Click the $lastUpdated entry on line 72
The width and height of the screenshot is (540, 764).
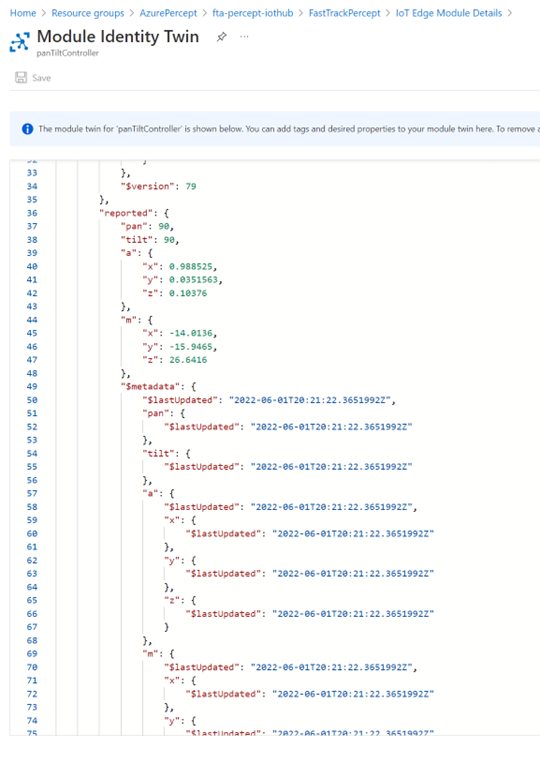pyautogui.click(x=309, y=694)
